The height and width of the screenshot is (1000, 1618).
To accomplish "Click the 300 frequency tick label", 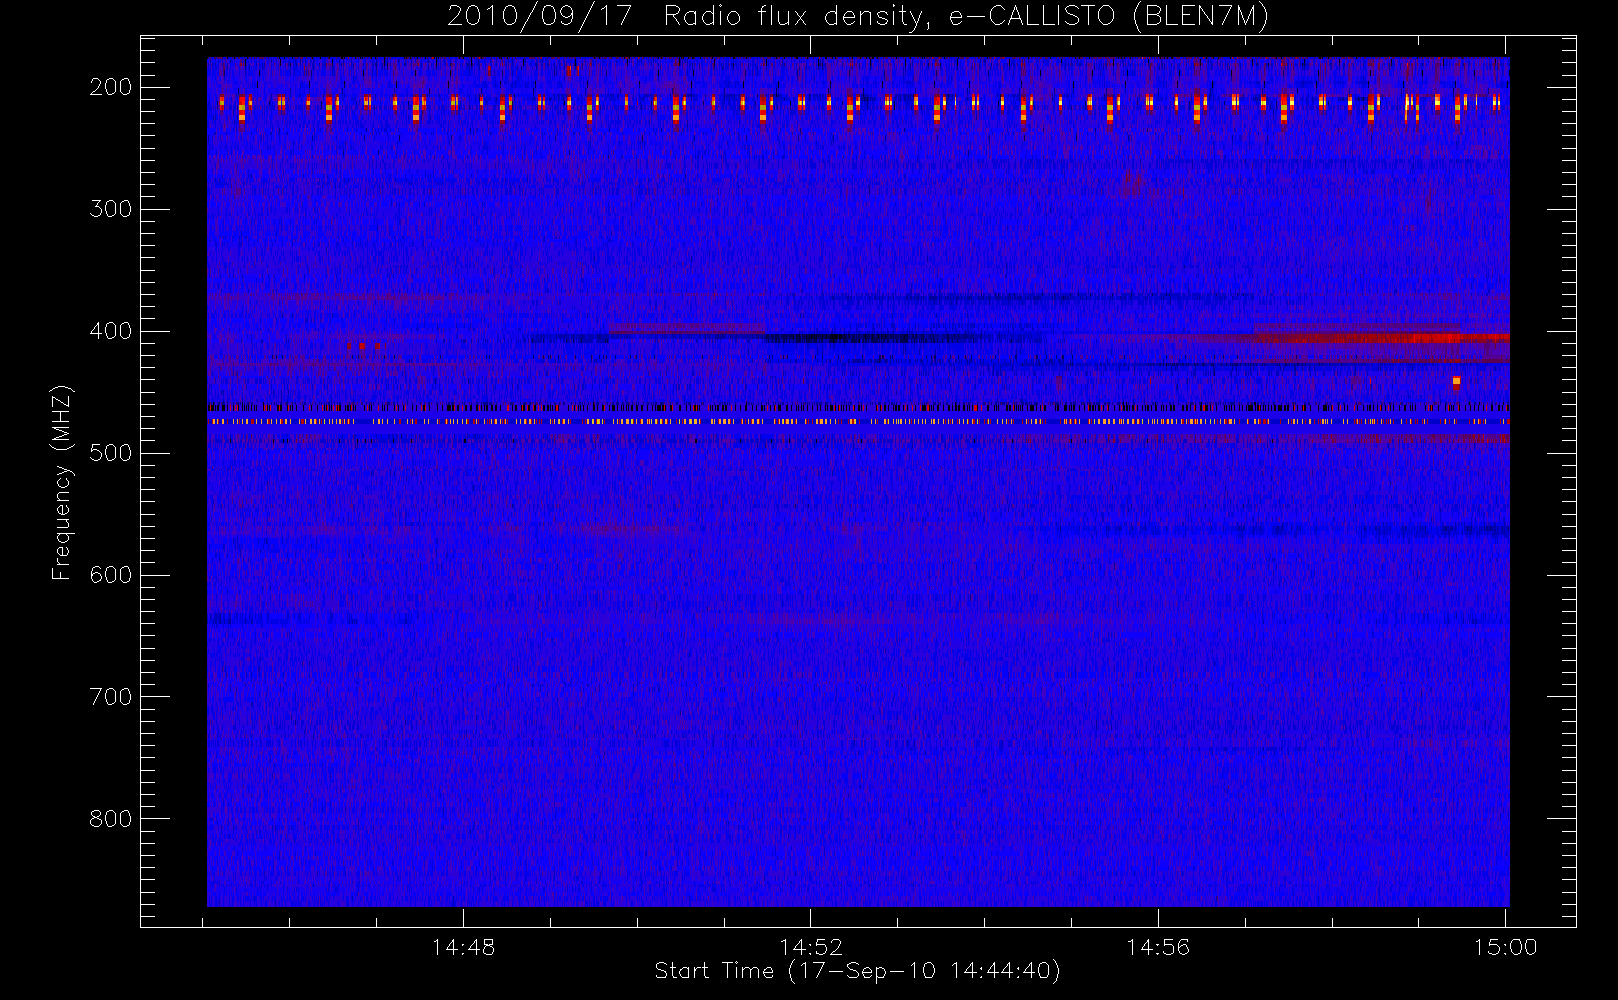I will pyautogui.click(x=110, y=209).
